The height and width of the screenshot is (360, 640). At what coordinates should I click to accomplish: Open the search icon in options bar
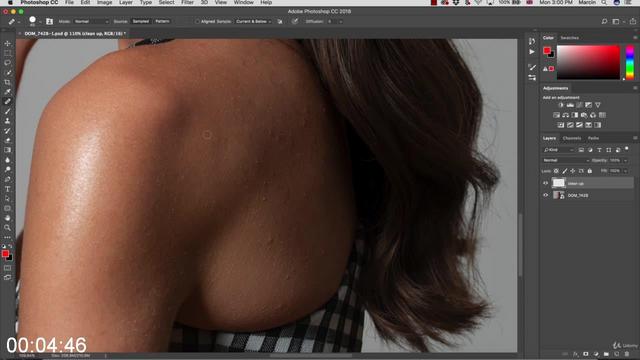(604, 21)
